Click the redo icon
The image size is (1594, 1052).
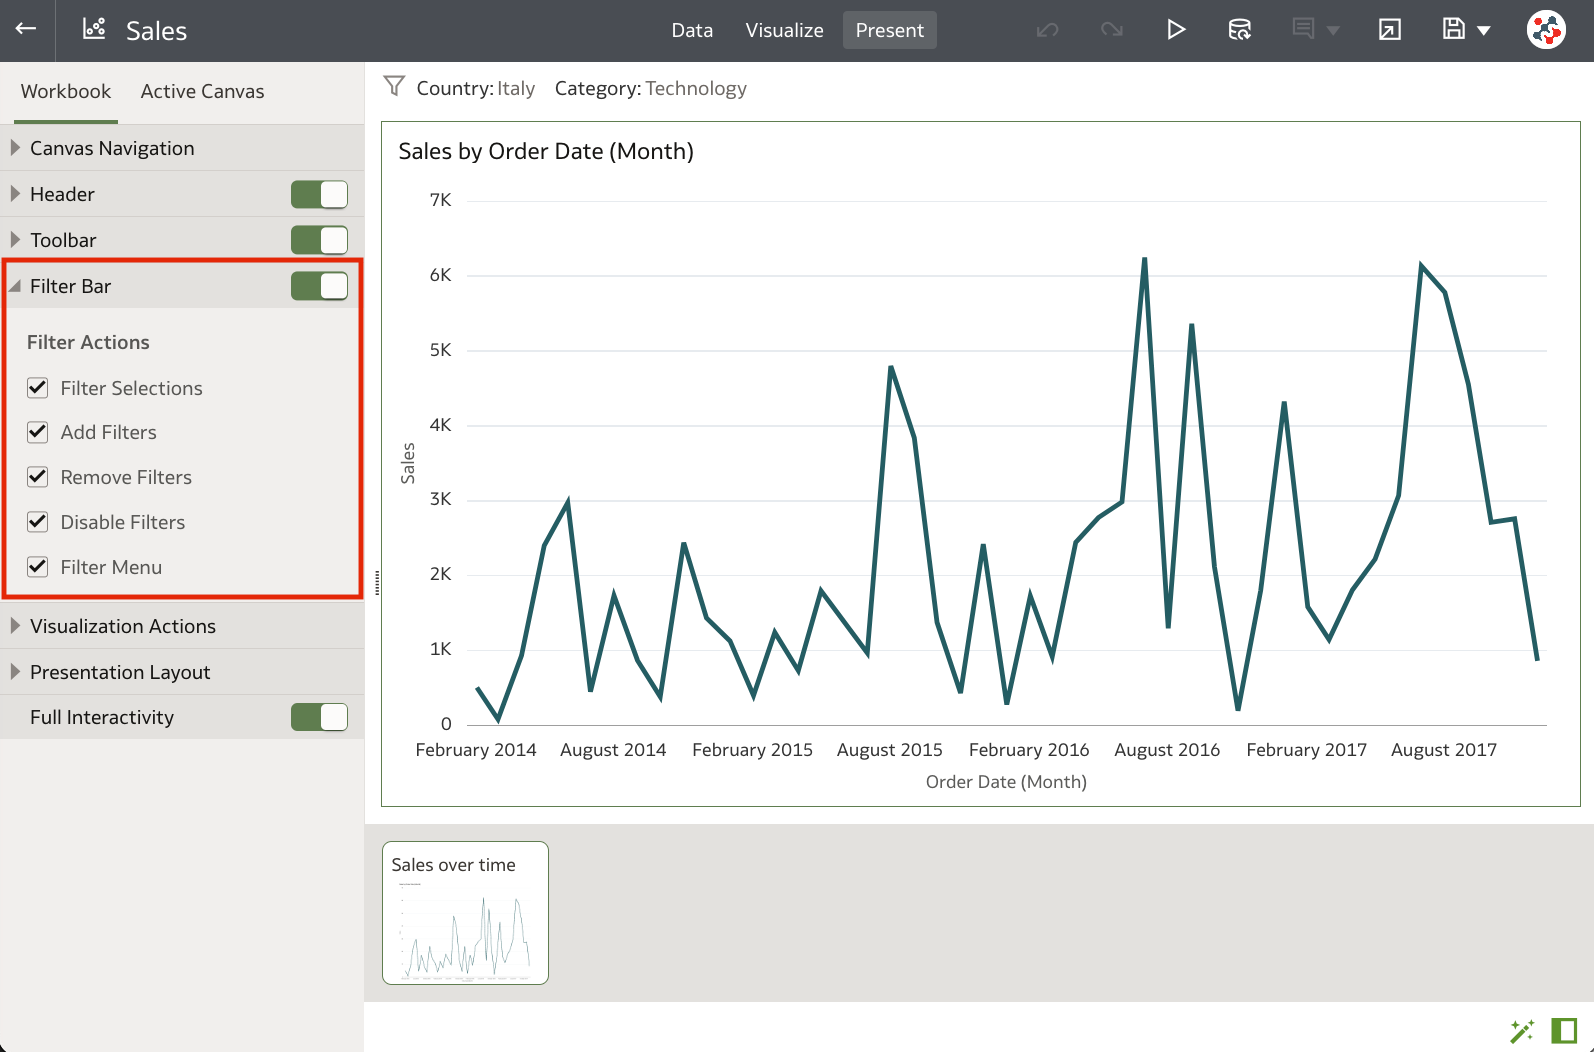(1111, 30)
